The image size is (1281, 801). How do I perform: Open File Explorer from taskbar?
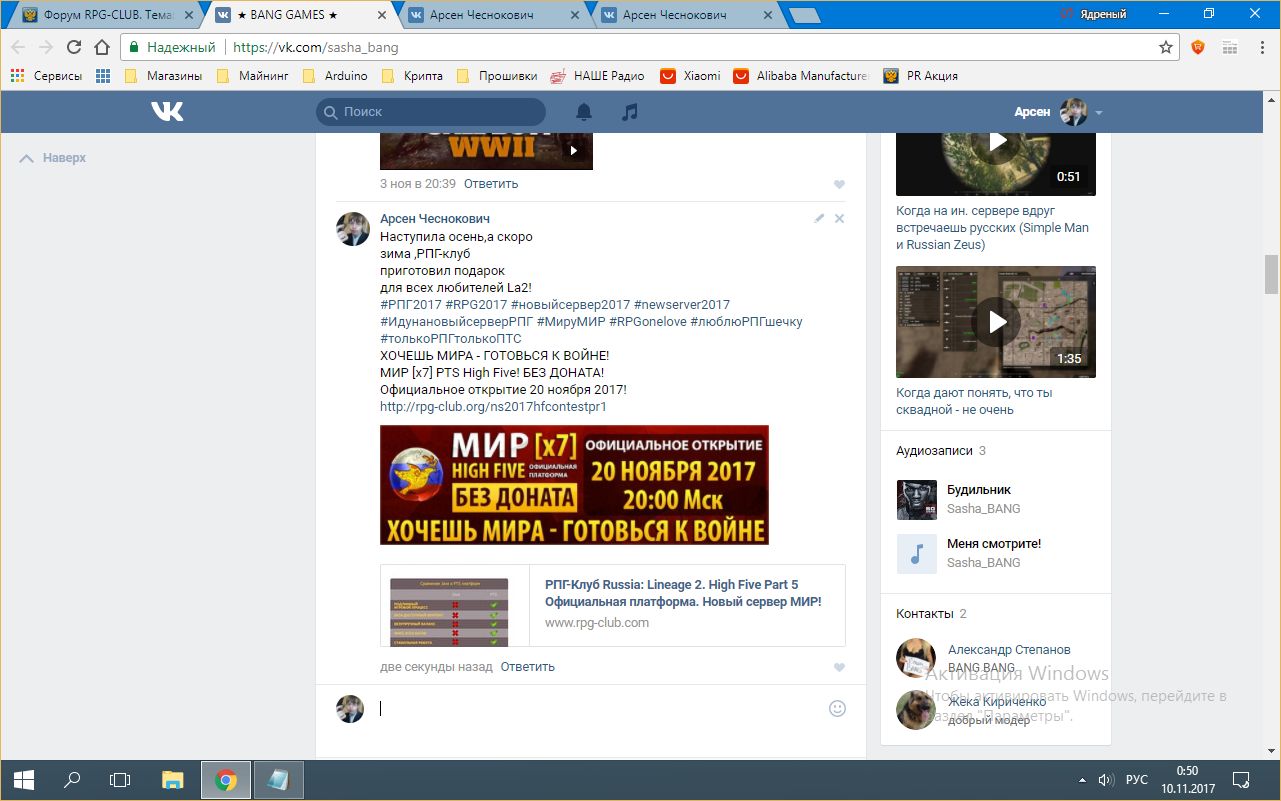tap(173, 779)
